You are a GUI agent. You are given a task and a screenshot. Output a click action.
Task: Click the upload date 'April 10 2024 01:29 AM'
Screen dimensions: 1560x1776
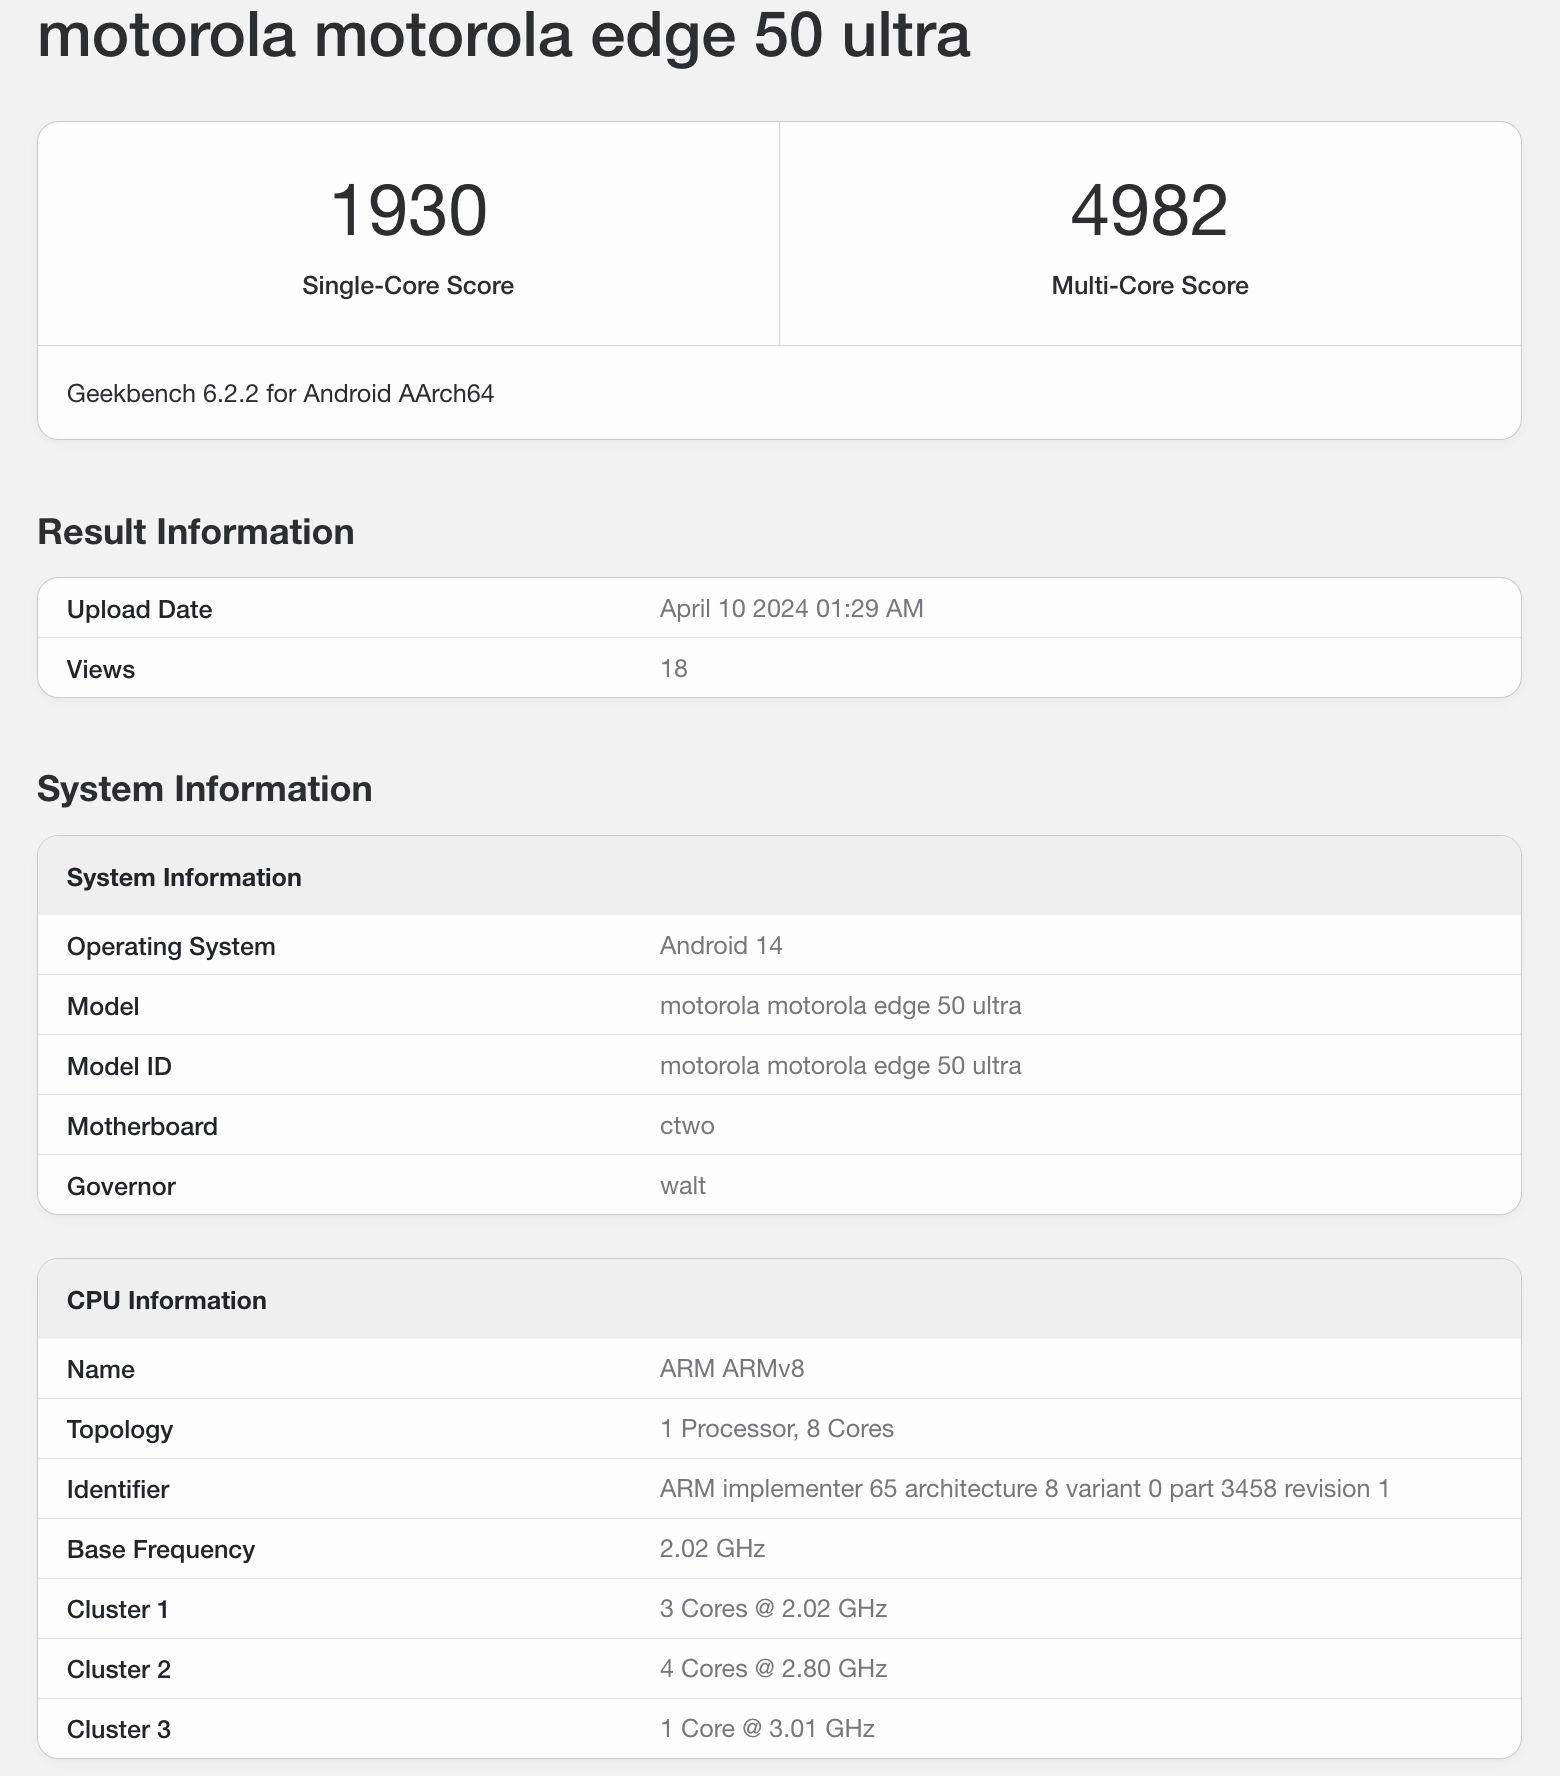click(791, 609)
